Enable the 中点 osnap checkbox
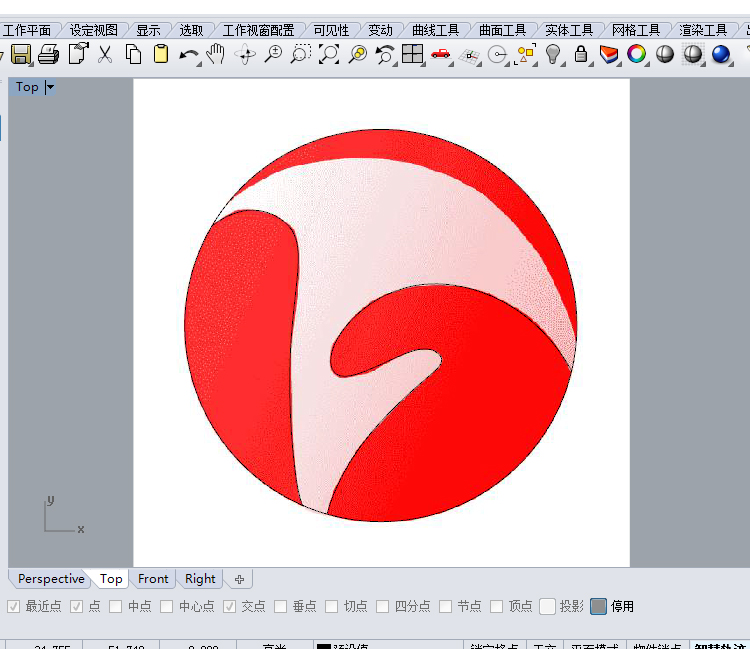 (x=115, y=606)
